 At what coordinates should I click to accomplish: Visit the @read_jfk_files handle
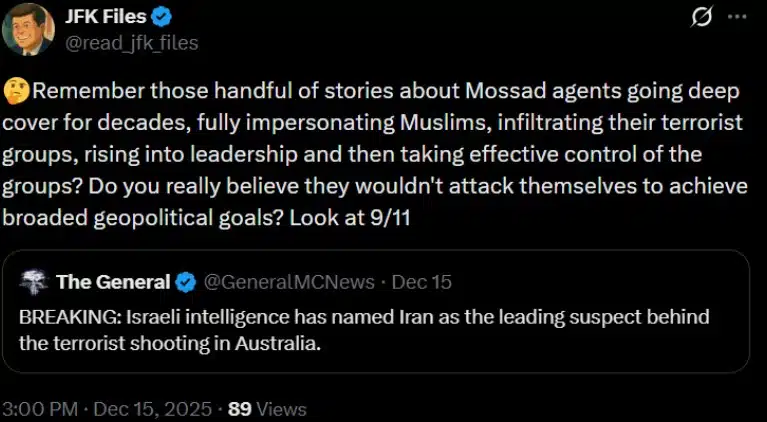click(x=131, y=42)
